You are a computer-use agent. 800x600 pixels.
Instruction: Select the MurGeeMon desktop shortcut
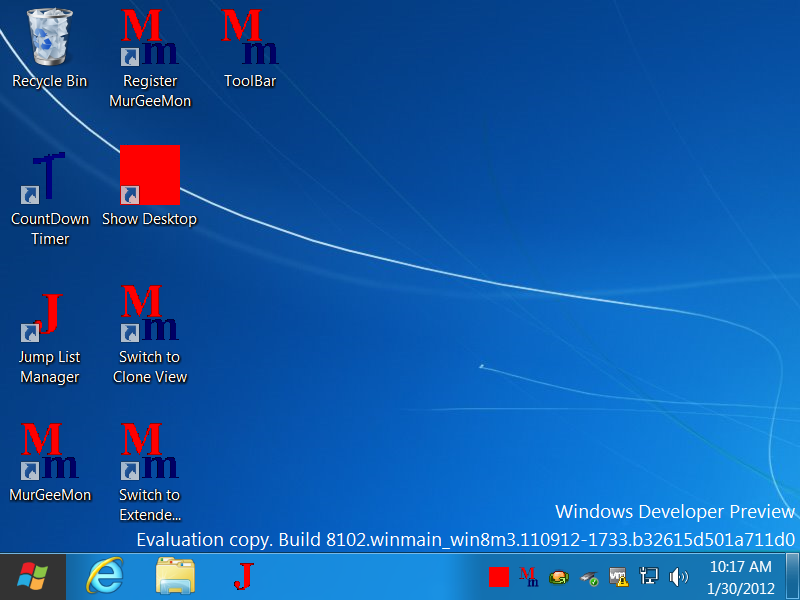[x=49, y=462]
